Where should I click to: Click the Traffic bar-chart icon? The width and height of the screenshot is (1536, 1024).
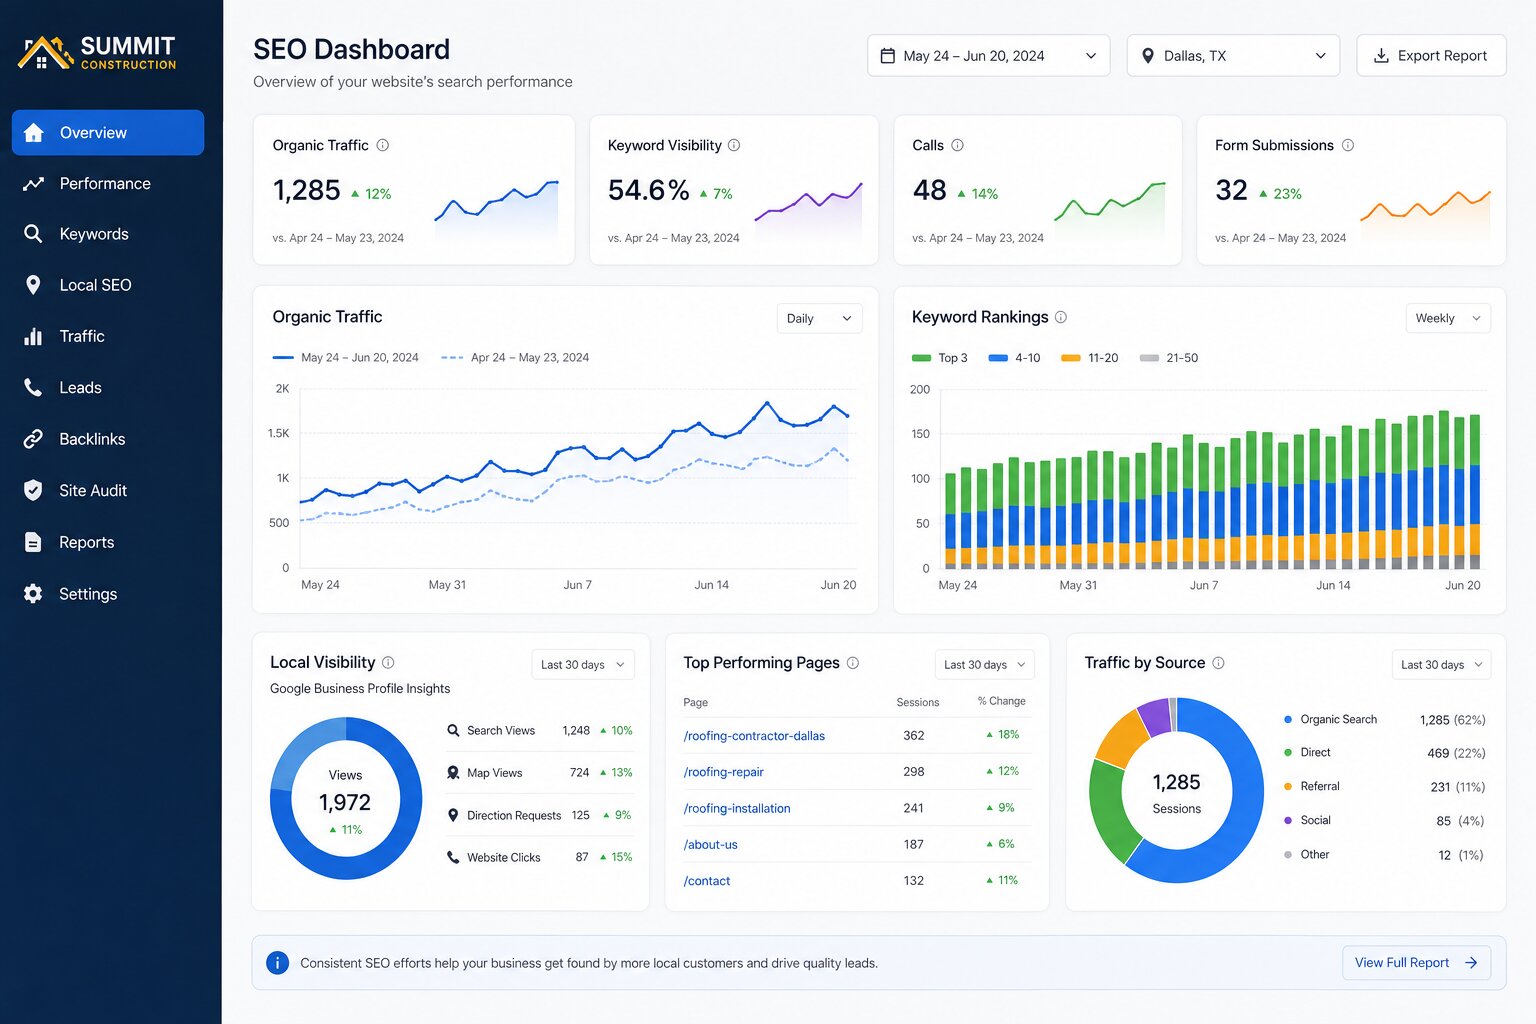pos(33,336)
